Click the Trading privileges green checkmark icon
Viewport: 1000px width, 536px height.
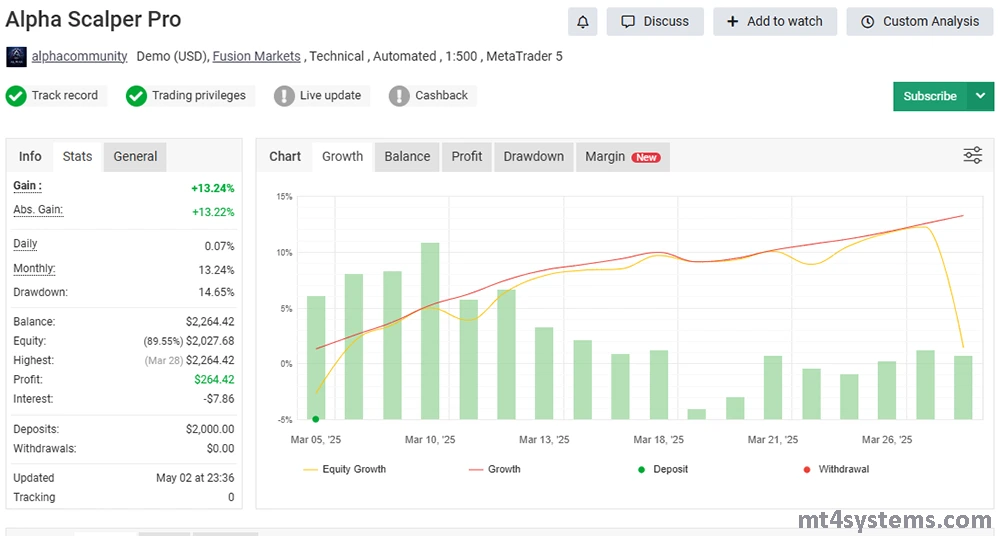(x=136, y=96)
